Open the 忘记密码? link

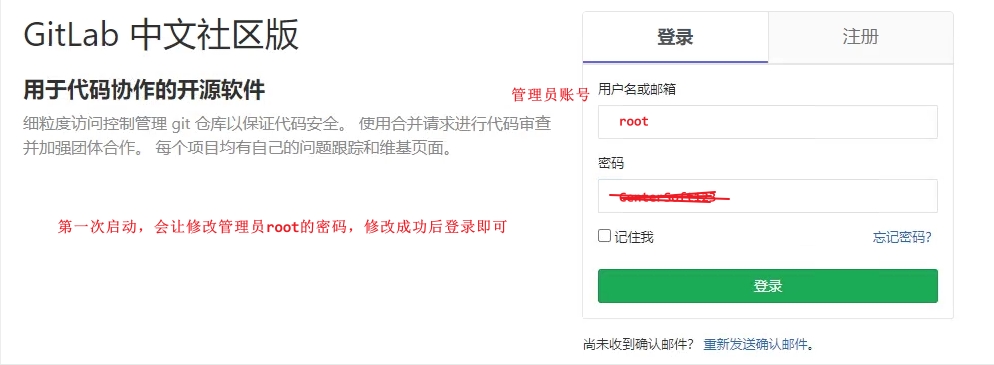902,238
